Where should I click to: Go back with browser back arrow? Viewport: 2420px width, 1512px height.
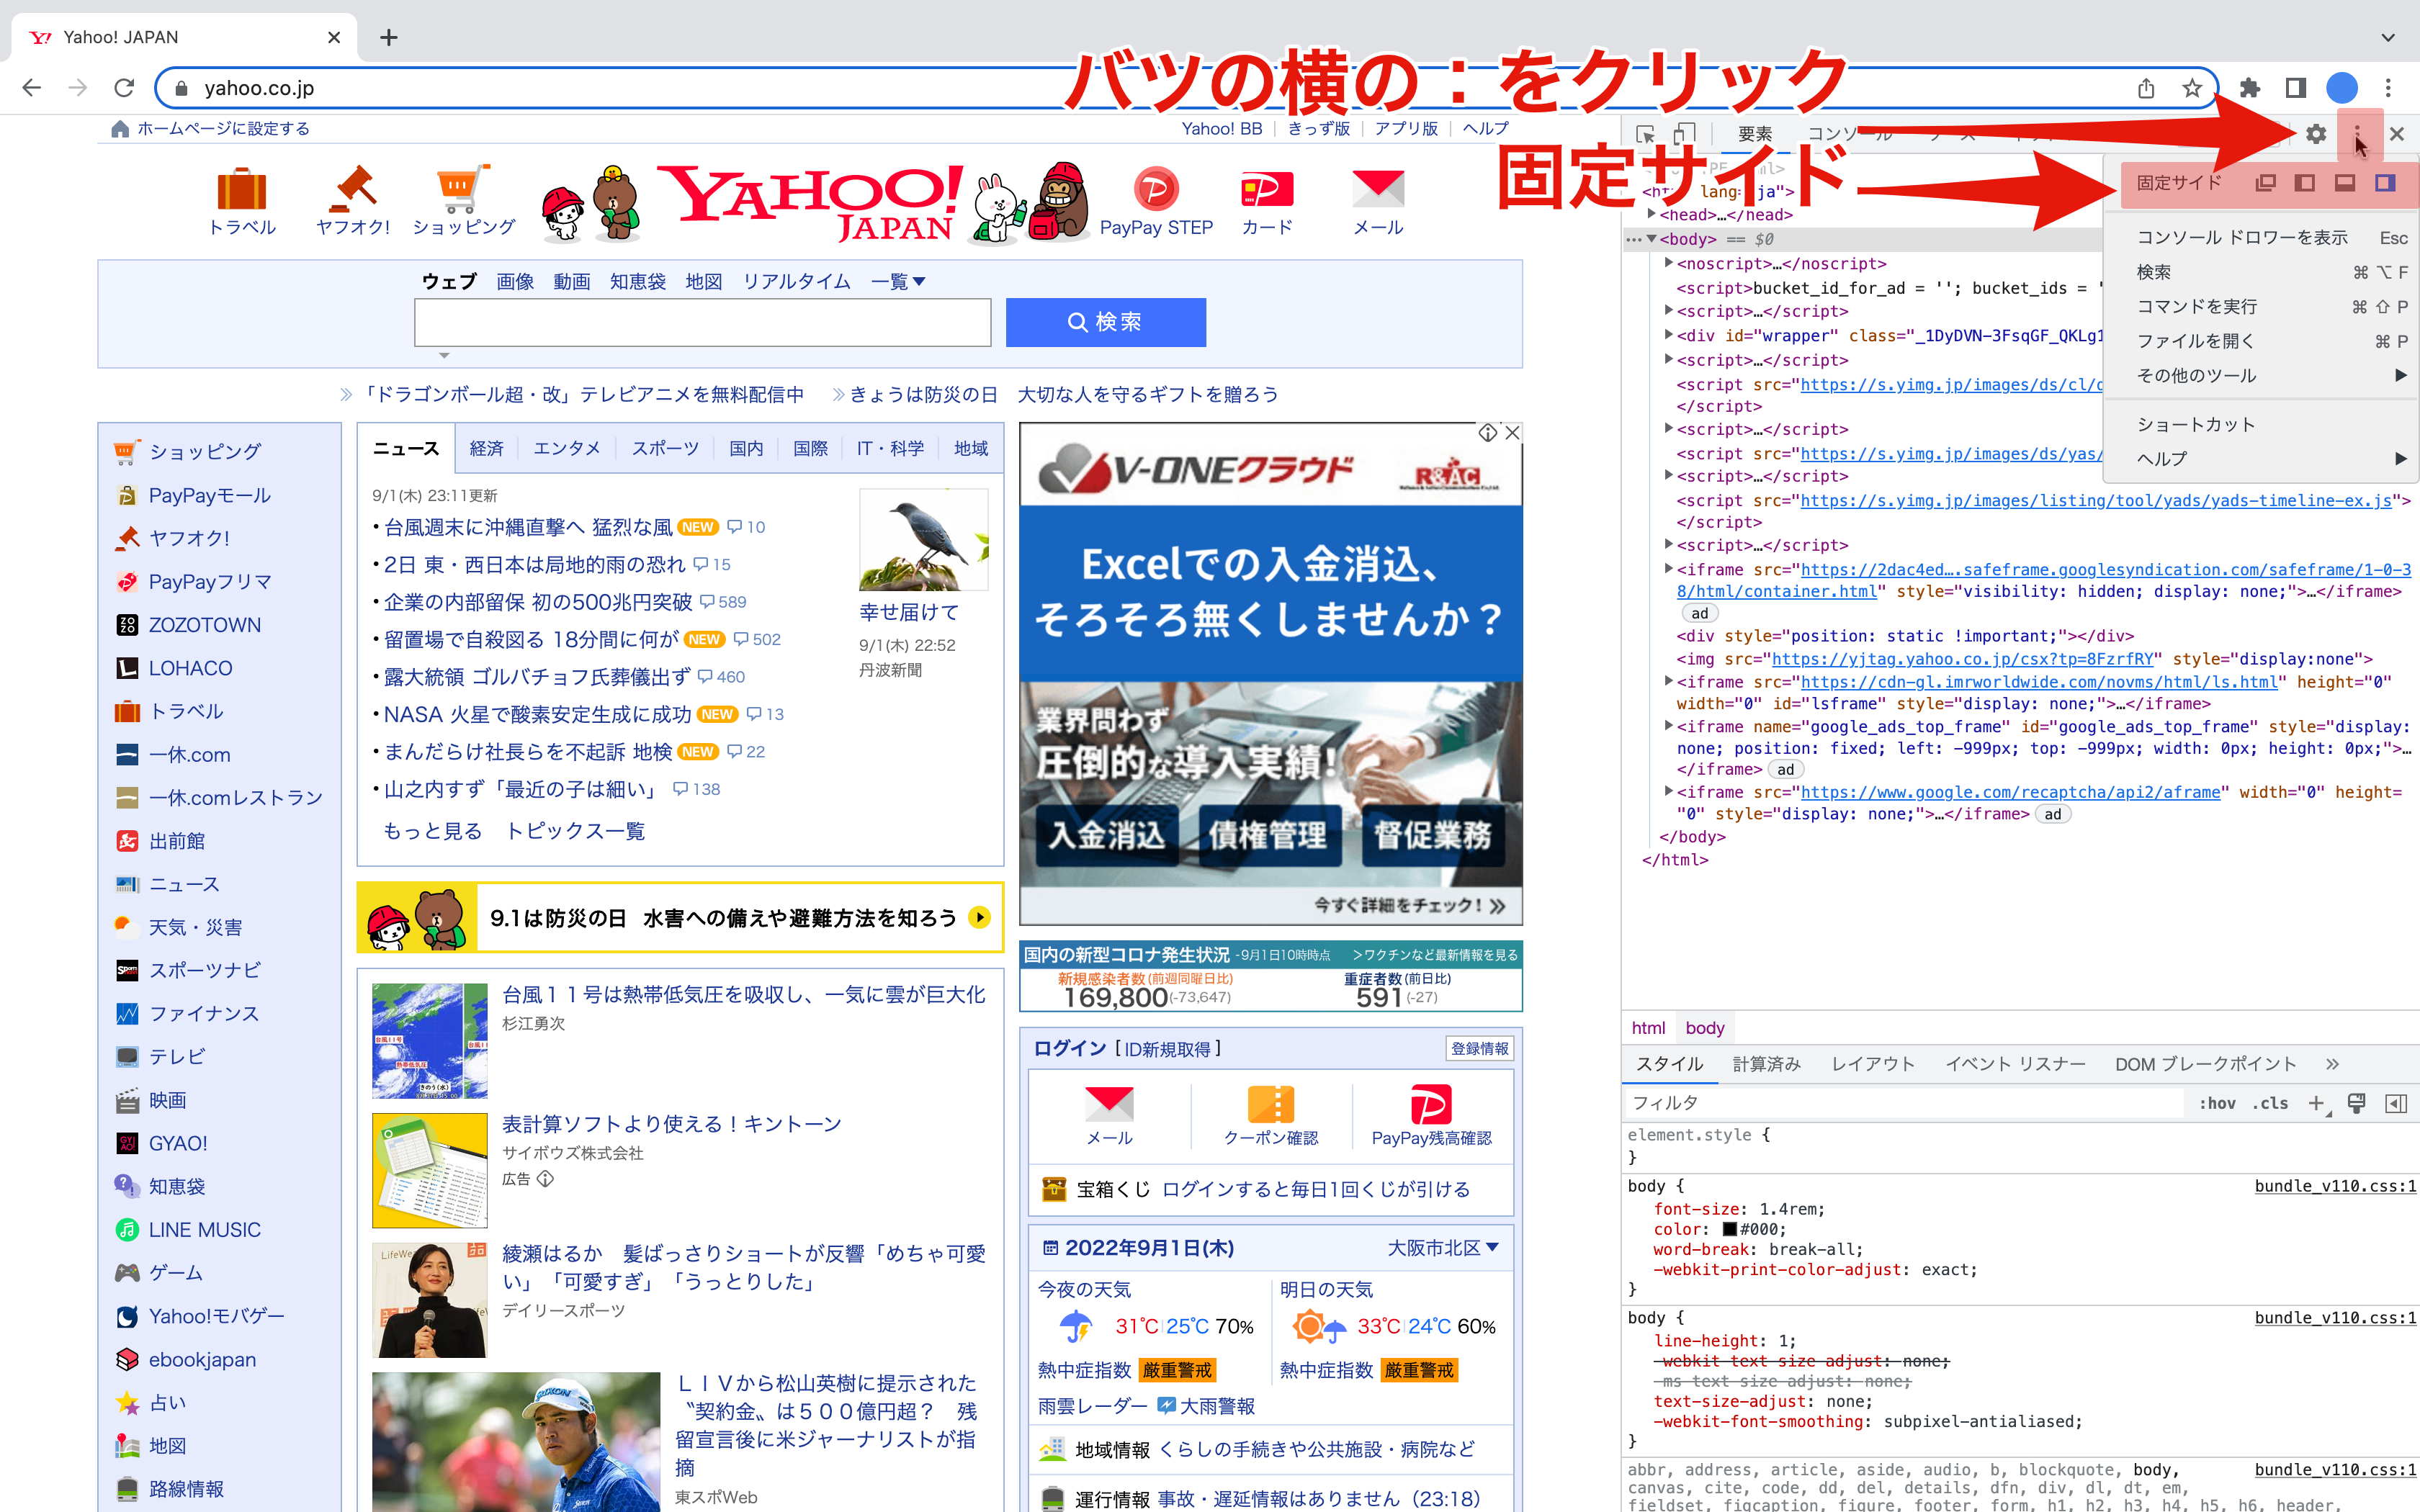point(32,88)
